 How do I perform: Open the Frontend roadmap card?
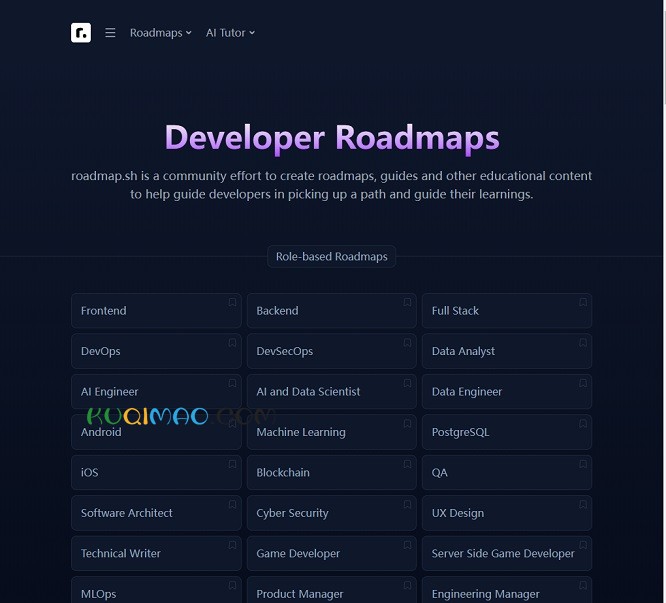pos(156,311)
